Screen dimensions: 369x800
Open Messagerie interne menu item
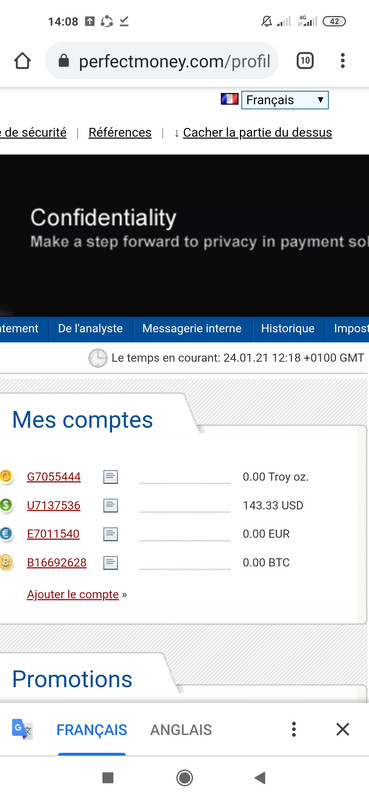tap(192, 329)
